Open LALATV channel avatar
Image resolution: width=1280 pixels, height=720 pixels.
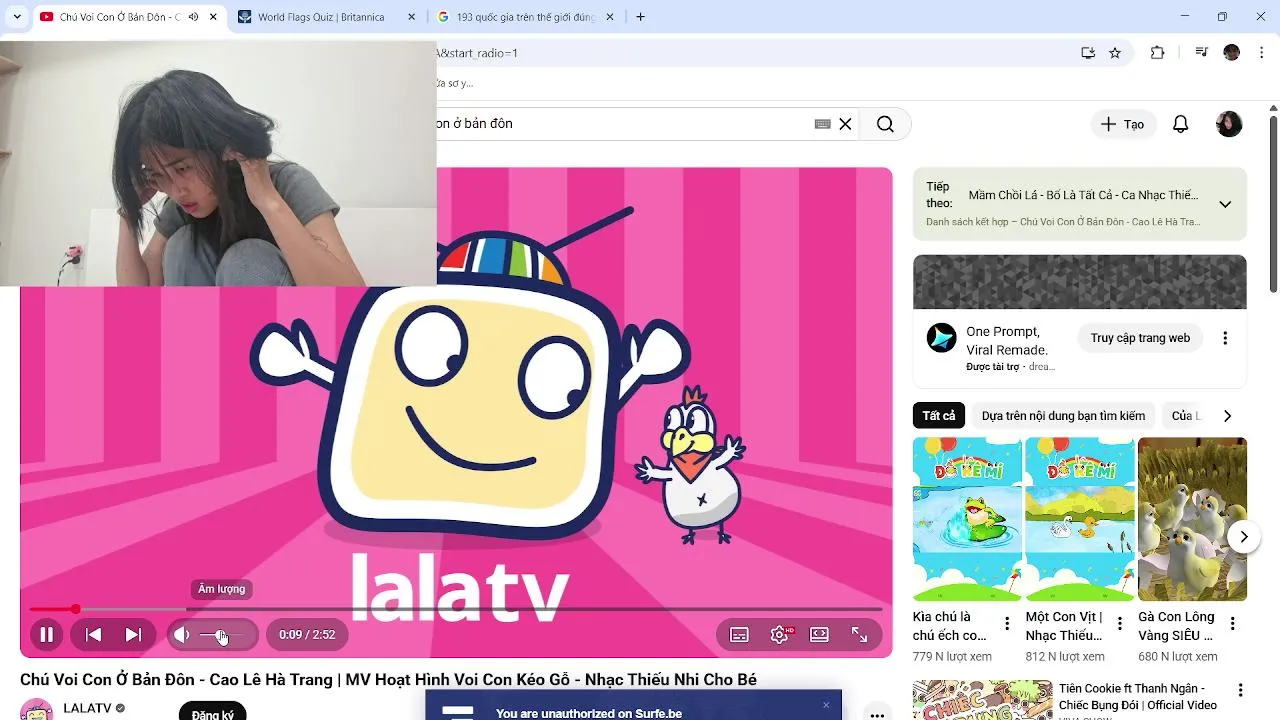coord(37,709)
